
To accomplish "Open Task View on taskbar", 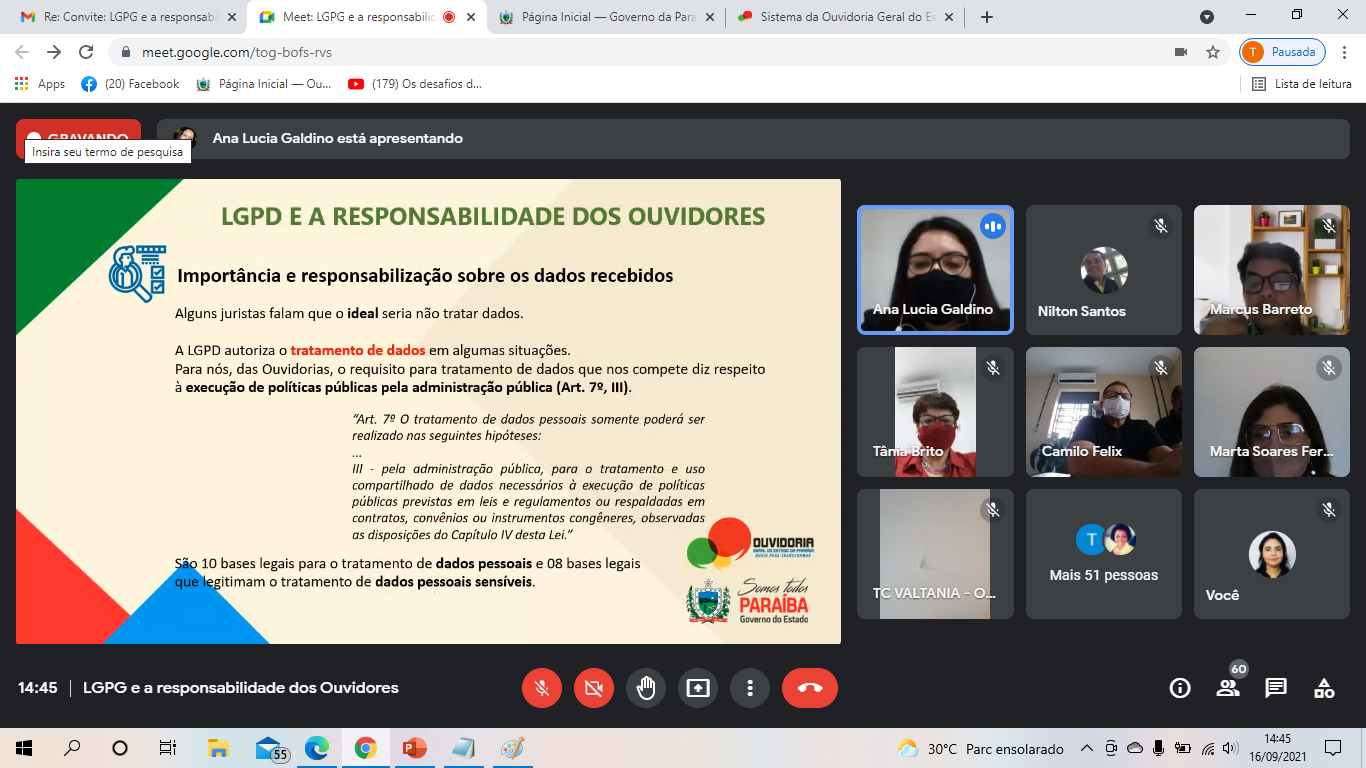I will [x=168, y=748].
